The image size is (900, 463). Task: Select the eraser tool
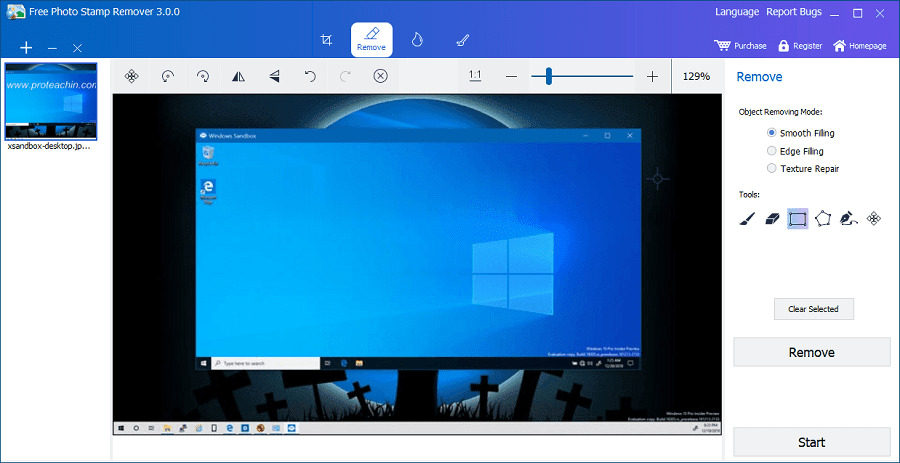(x=773, y=219)
